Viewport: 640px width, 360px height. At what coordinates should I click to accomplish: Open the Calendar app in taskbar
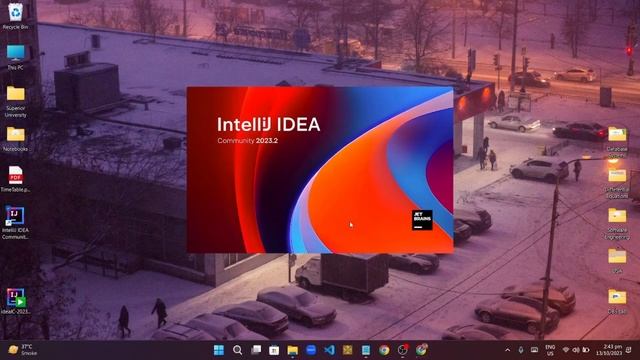coord(274,350)
